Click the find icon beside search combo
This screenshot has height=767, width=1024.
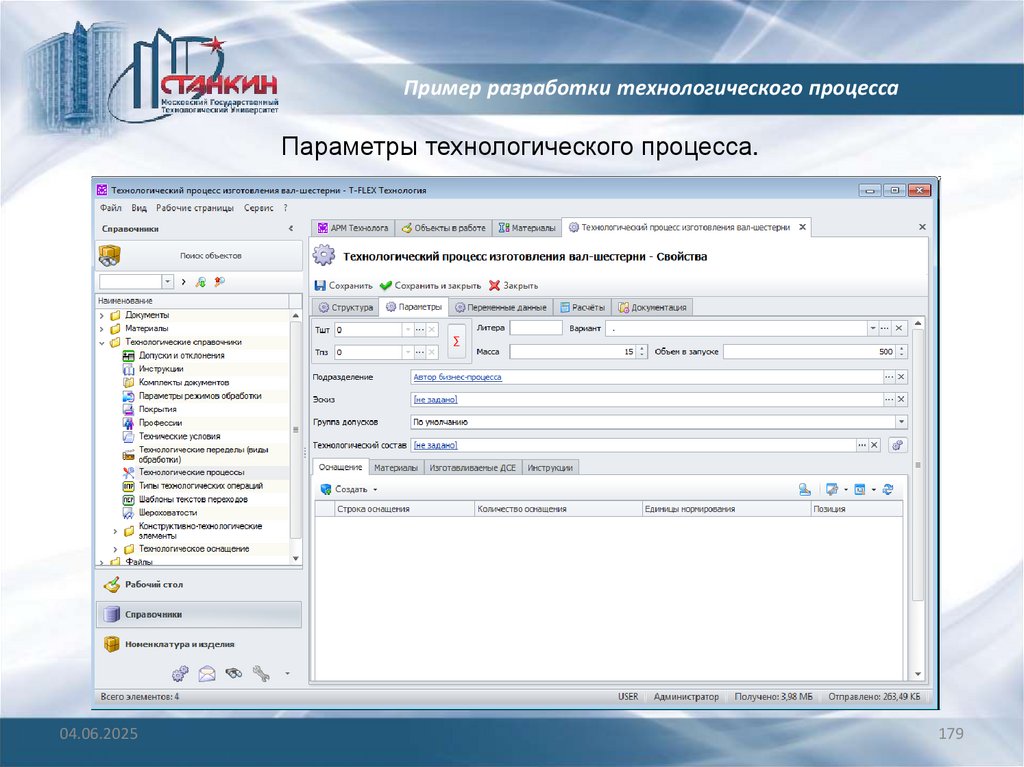tap(200, 282)
